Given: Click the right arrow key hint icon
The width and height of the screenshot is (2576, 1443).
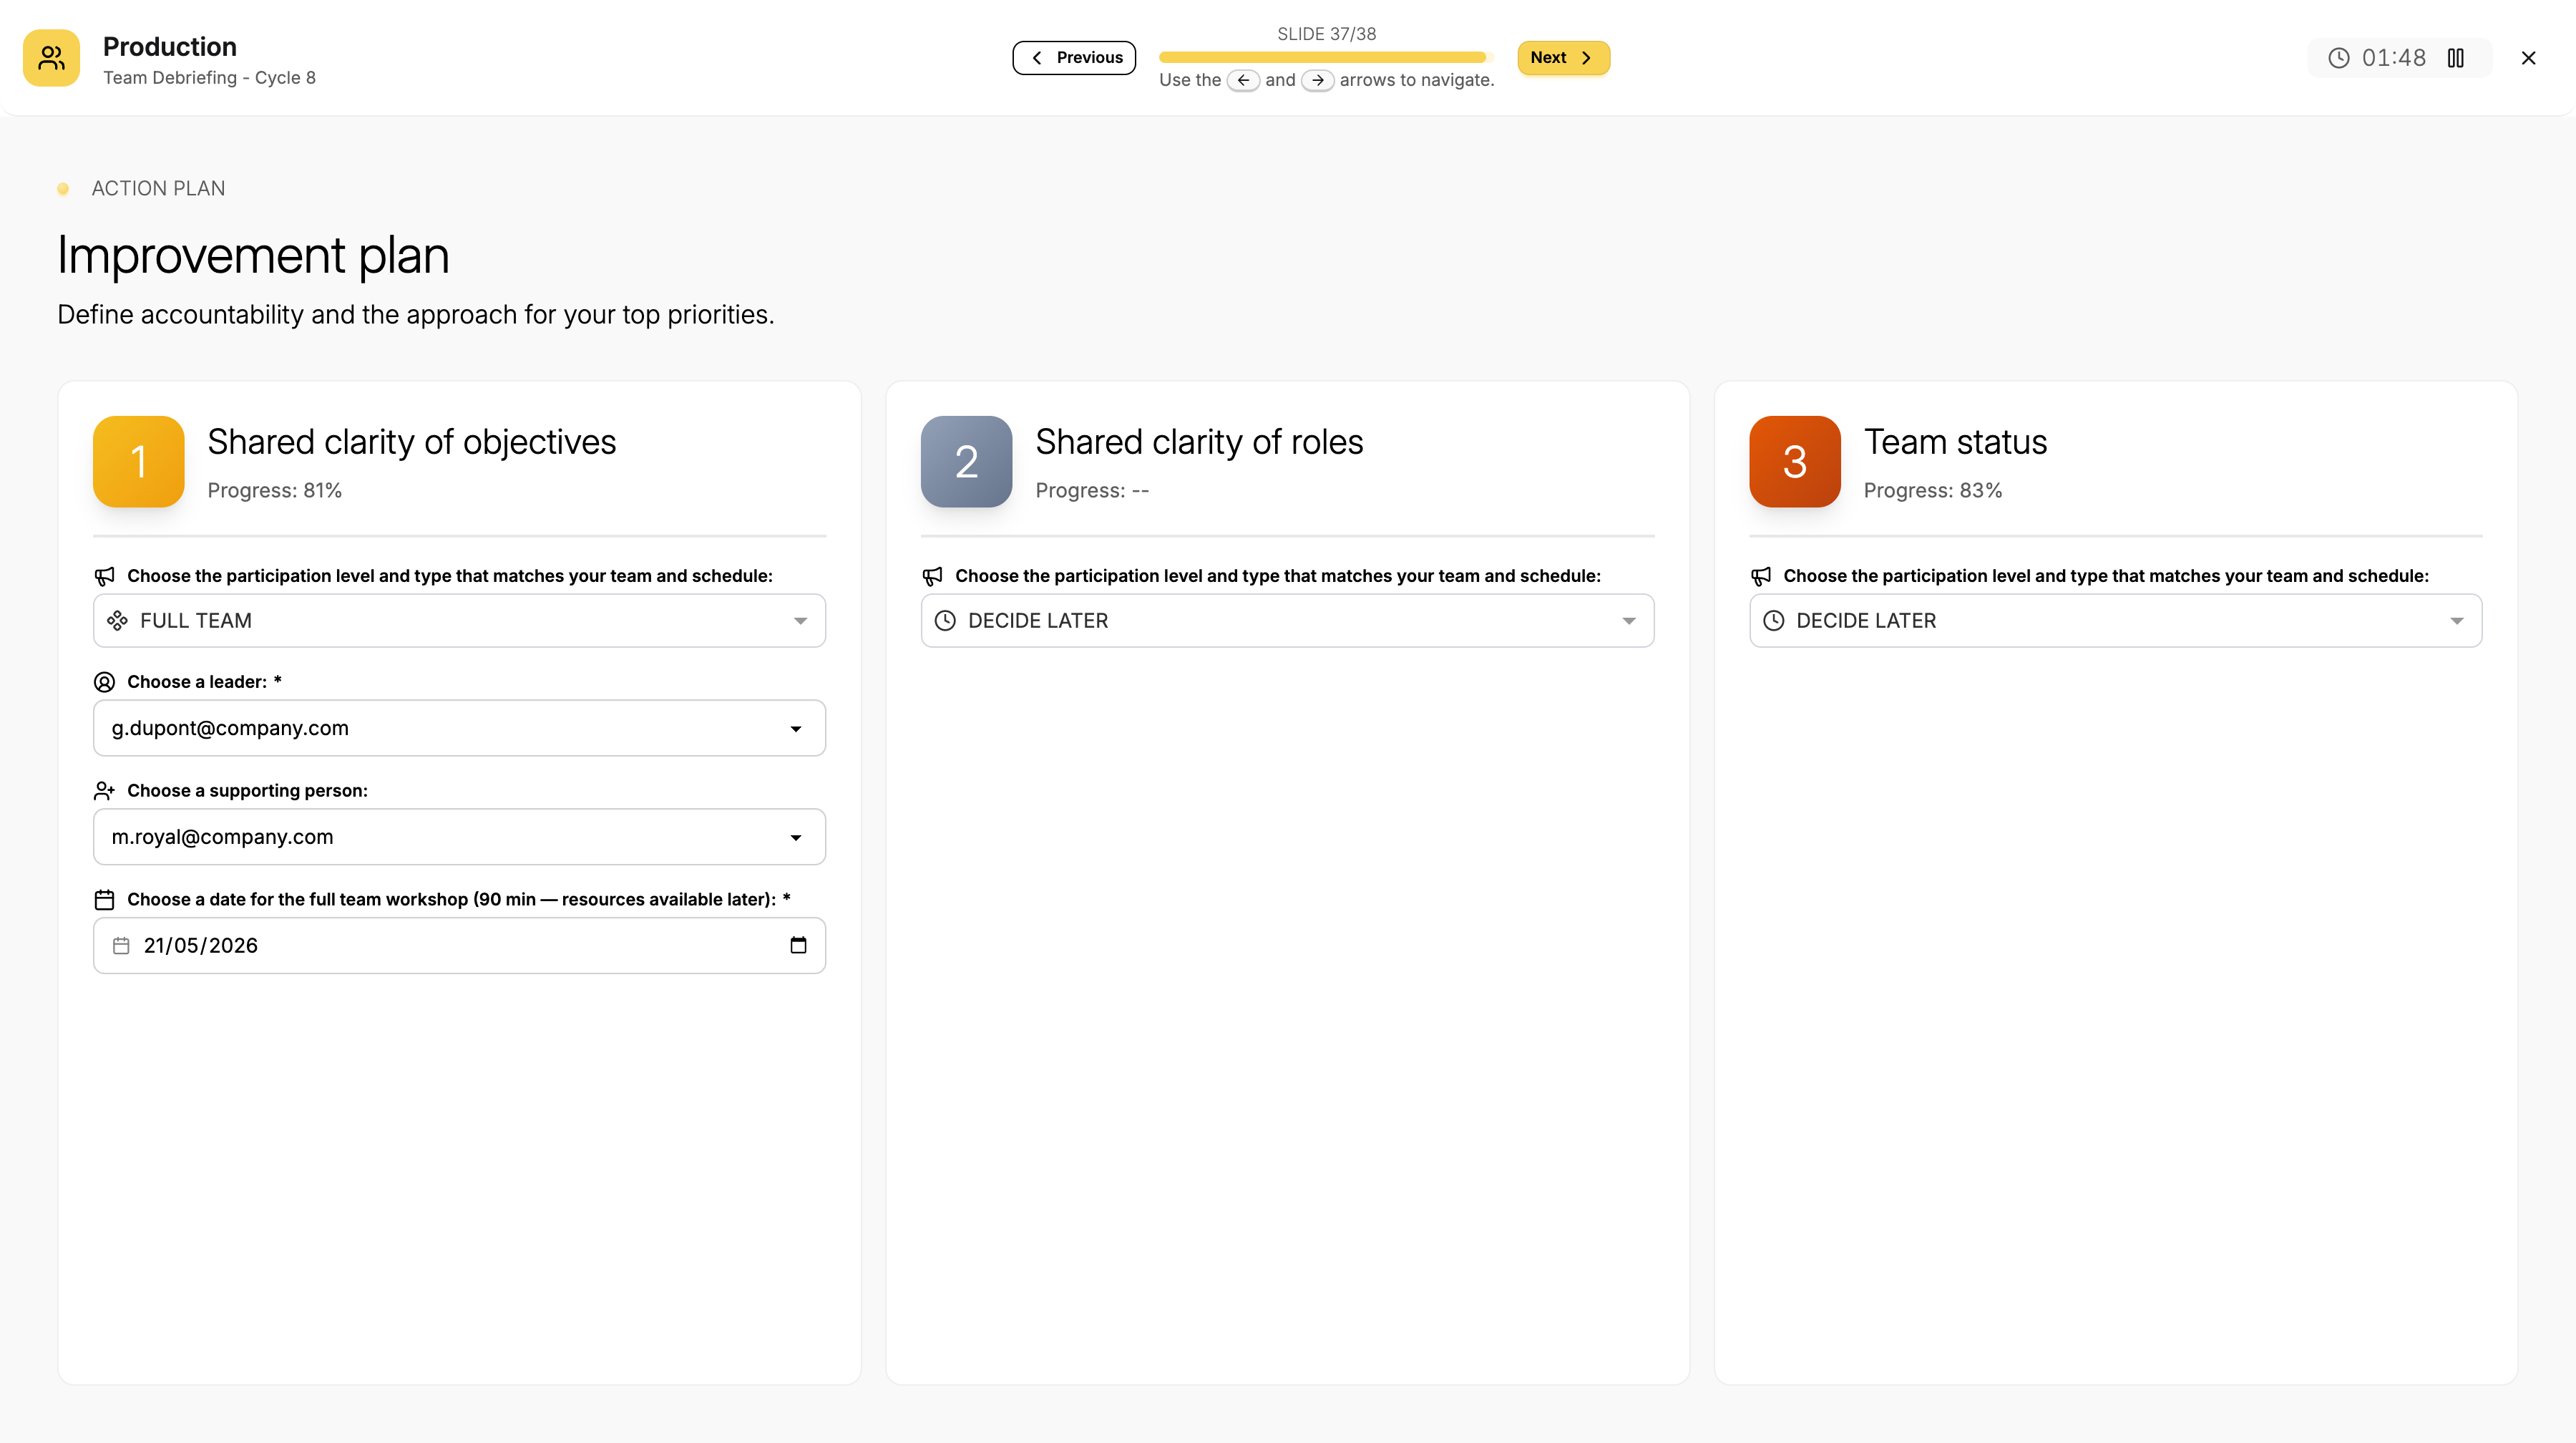Looking at the screenshot, I should 1318,80.
